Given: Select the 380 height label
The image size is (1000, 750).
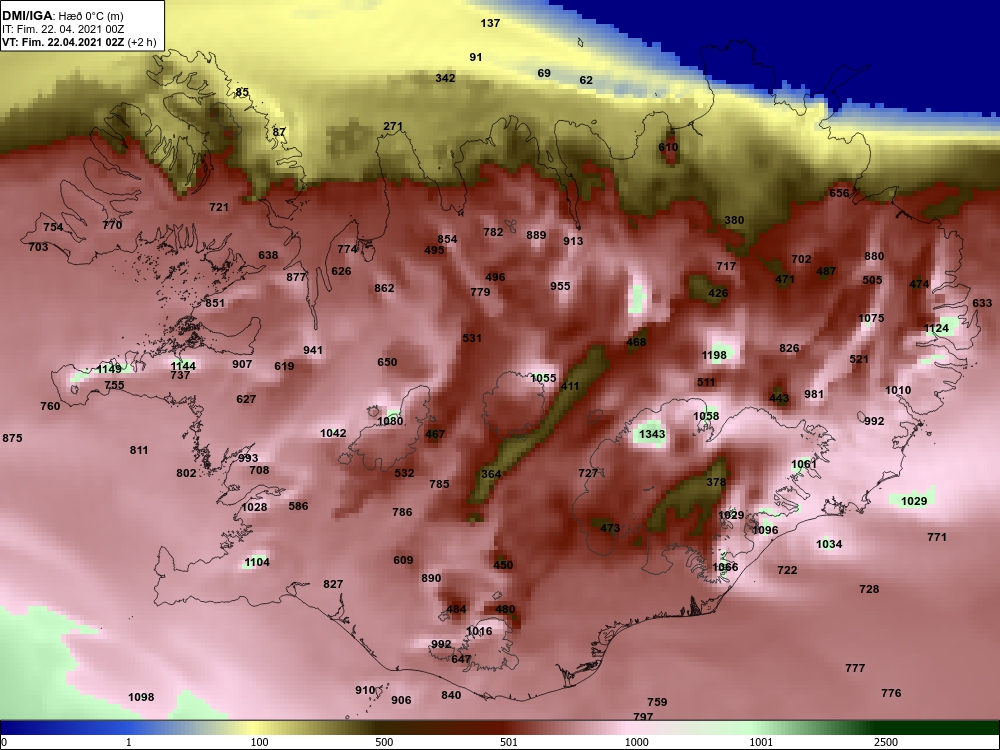Looking at the screenshot, I should pyautogui.click(x=734, y=220).
